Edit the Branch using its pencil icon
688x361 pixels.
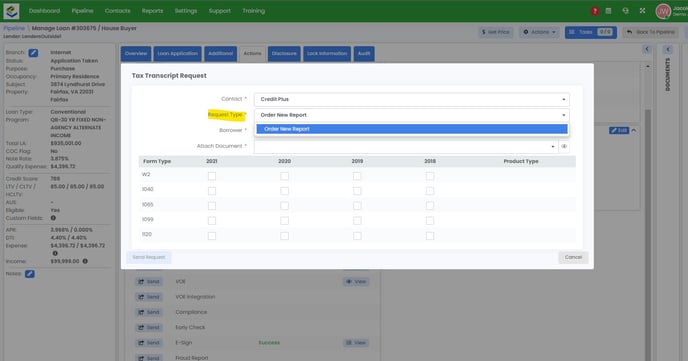tap(33, 53)
